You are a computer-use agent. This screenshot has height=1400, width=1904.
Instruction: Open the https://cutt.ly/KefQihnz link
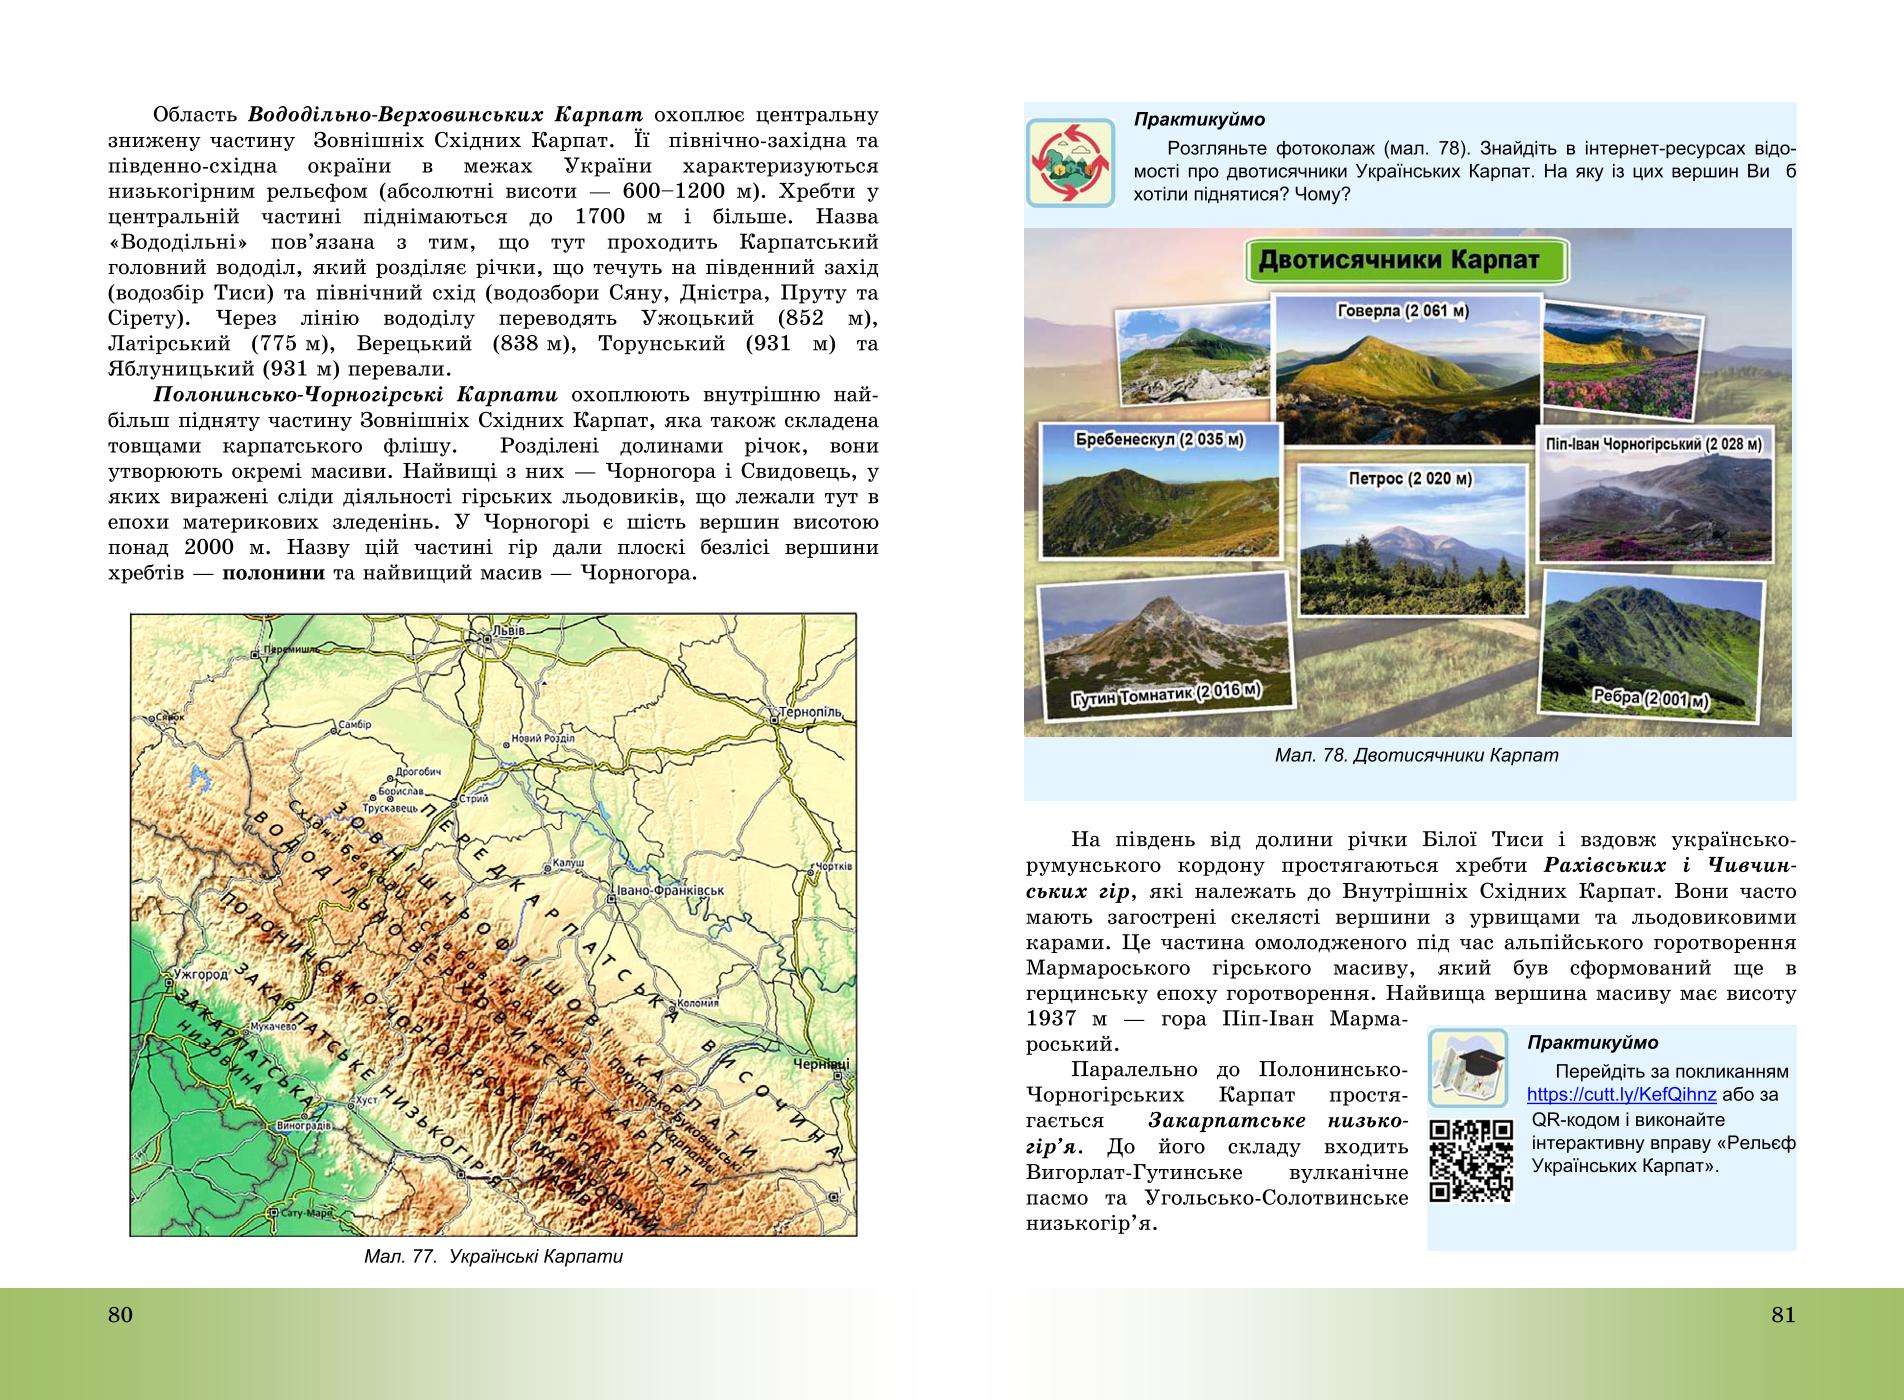[x=1621, y=1095]
